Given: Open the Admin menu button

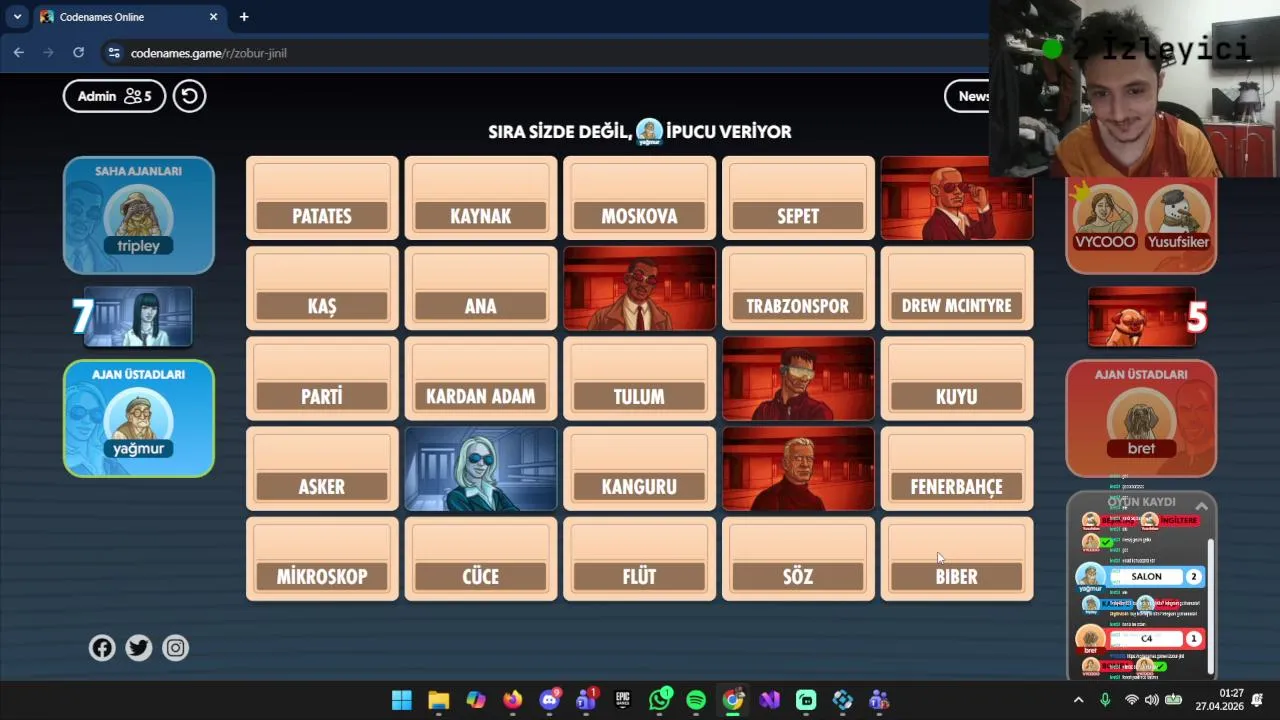Looking at the screenshot, I should (114, 96).
